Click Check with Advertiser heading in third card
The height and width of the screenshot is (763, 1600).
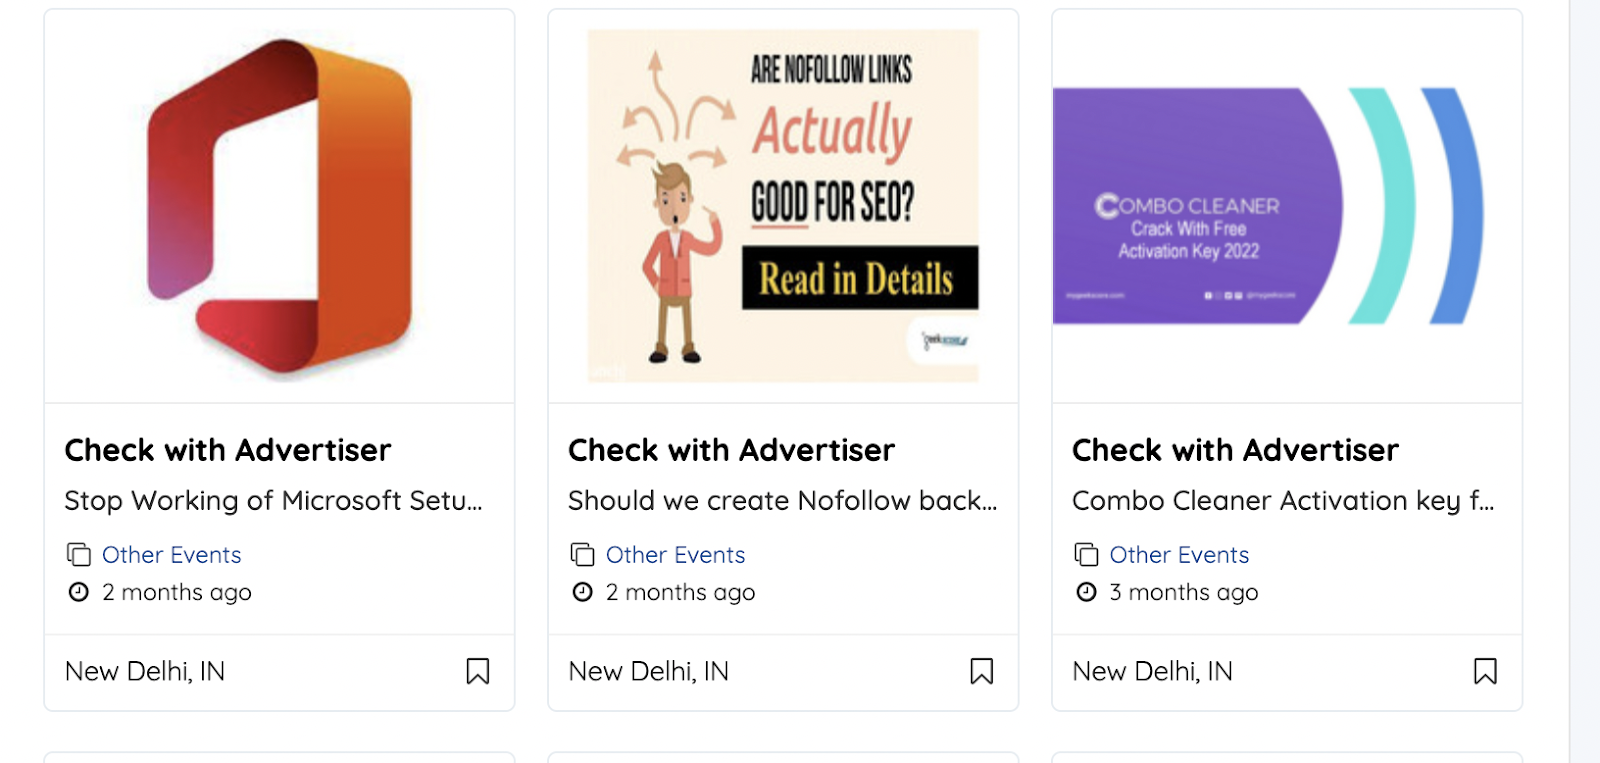coord(1236,450)
